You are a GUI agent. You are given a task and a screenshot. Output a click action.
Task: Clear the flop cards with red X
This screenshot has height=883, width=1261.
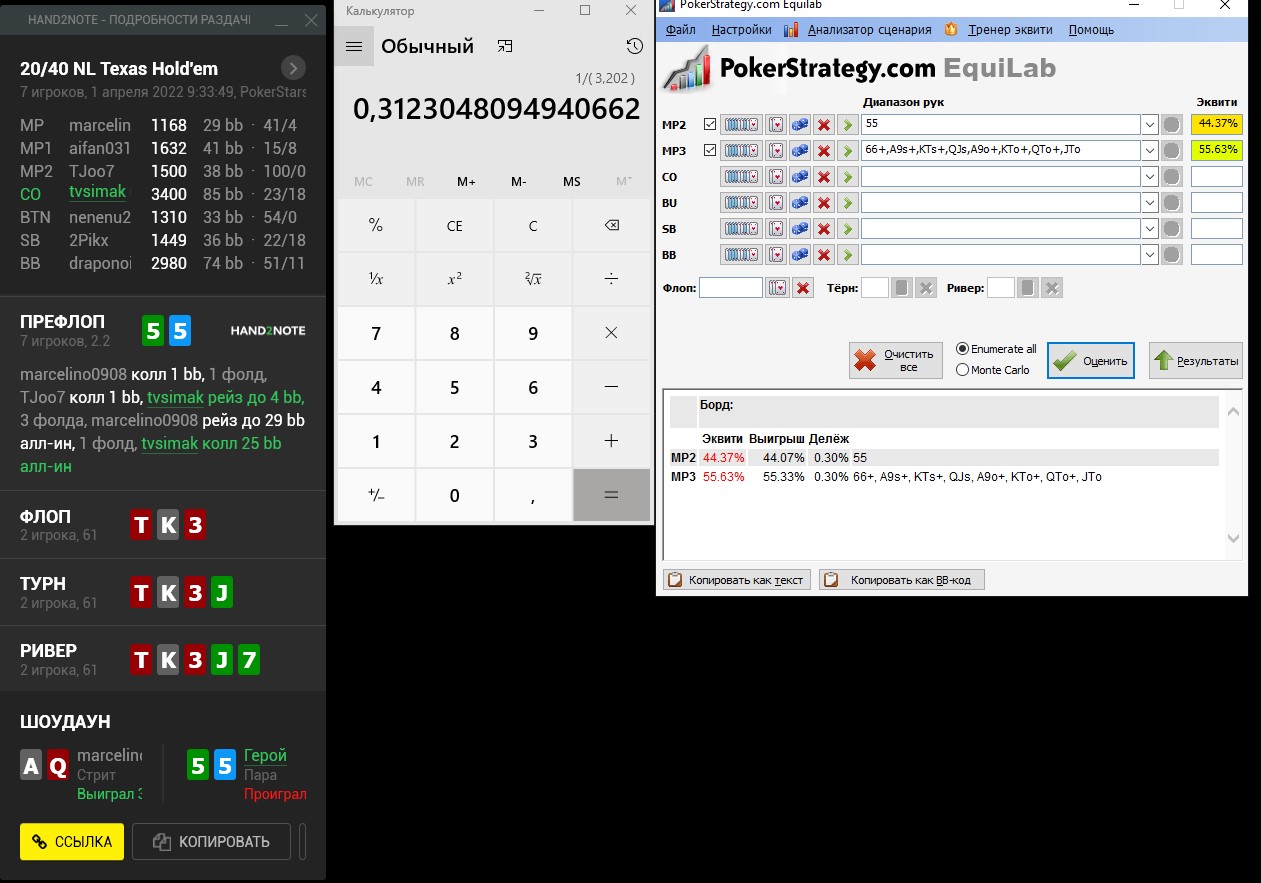(802, 288)
